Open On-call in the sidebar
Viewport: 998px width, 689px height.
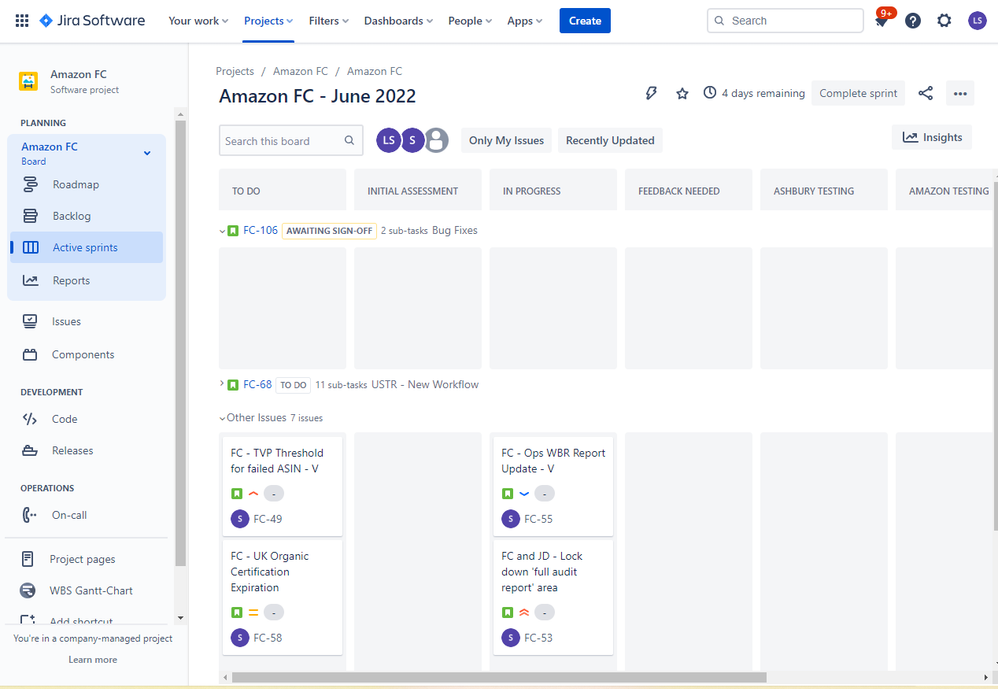[85, 515]
